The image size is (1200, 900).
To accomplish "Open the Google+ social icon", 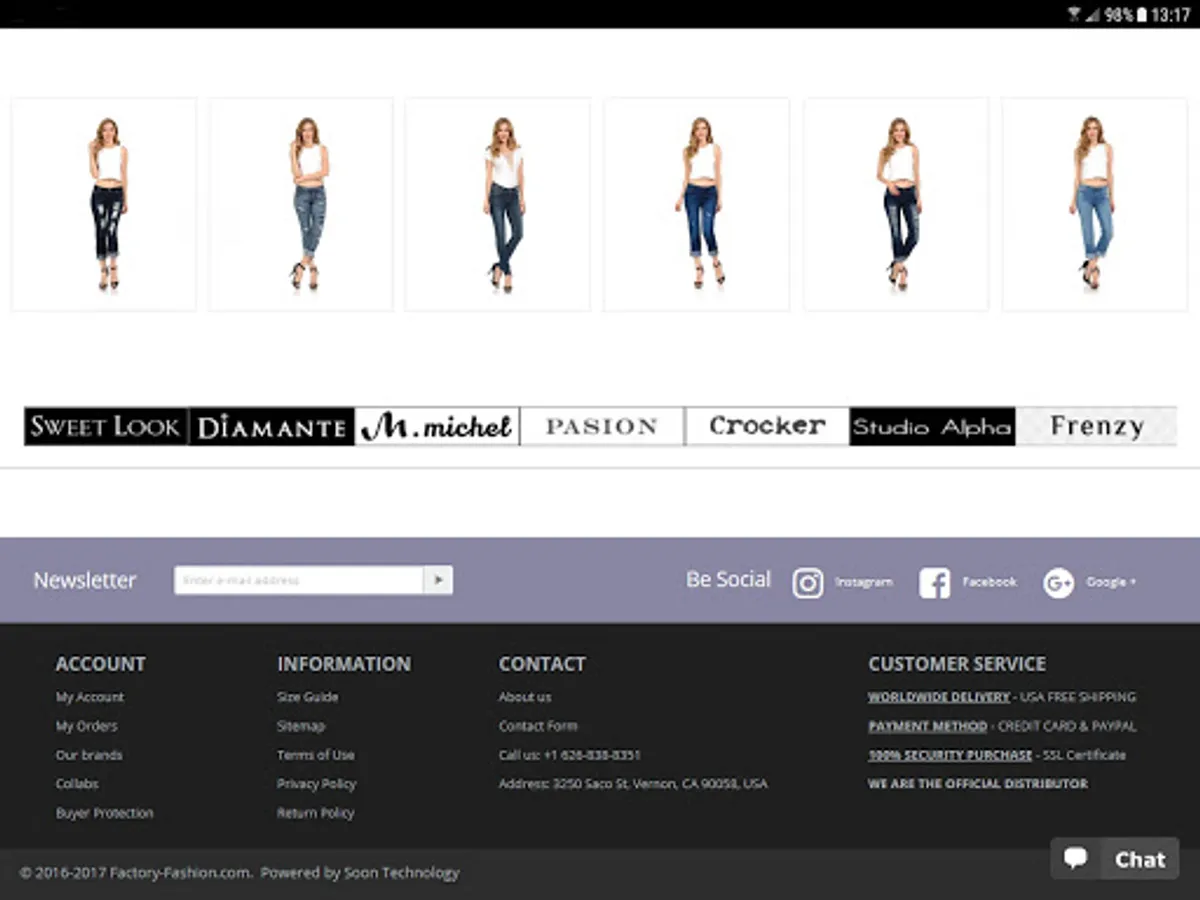I will coord(1058,582).
